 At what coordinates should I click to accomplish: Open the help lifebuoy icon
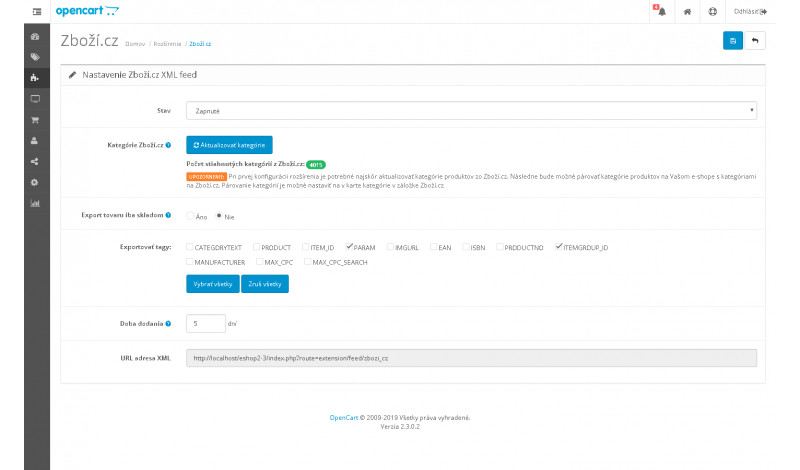tap(712, 12)
